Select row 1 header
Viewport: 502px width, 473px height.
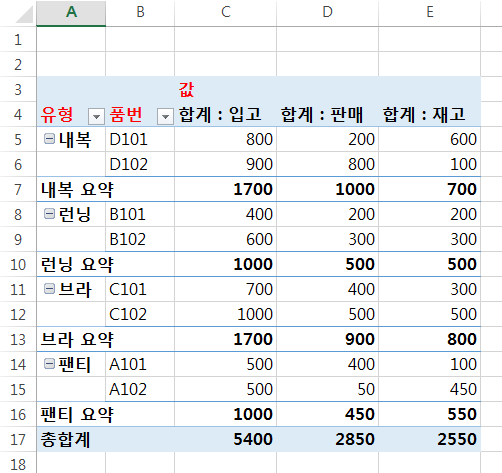click(x=18, y=39)
